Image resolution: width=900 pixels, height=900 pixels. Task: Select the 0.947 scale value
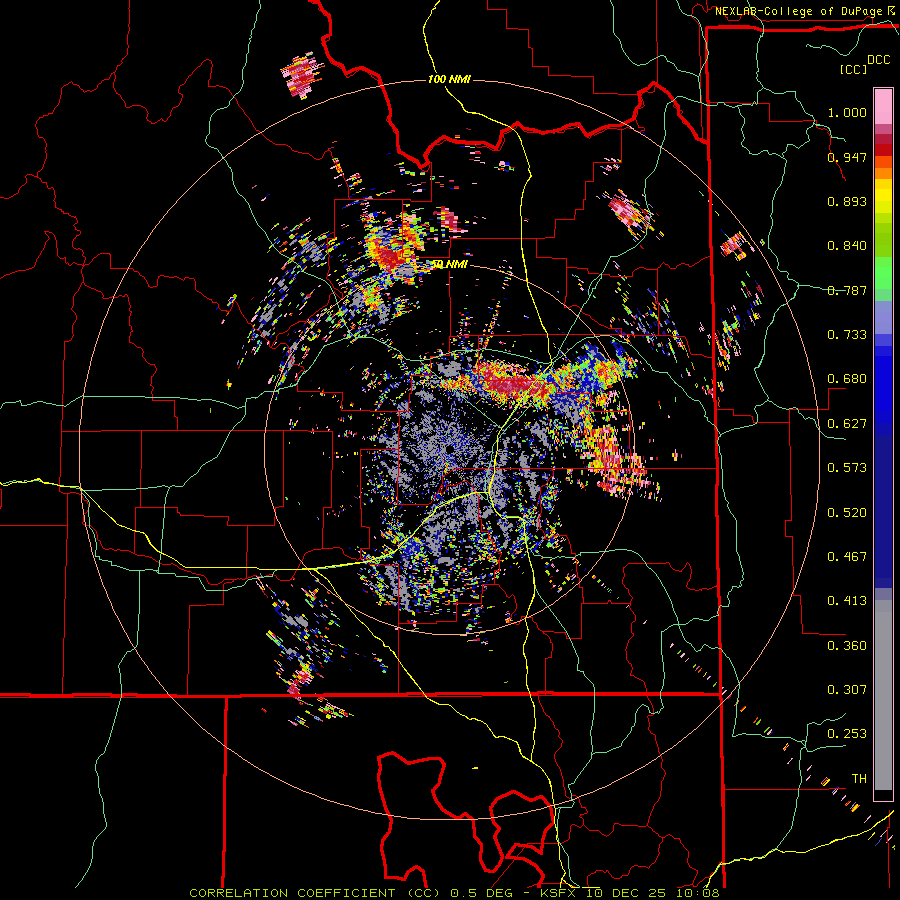coord(847,157)
